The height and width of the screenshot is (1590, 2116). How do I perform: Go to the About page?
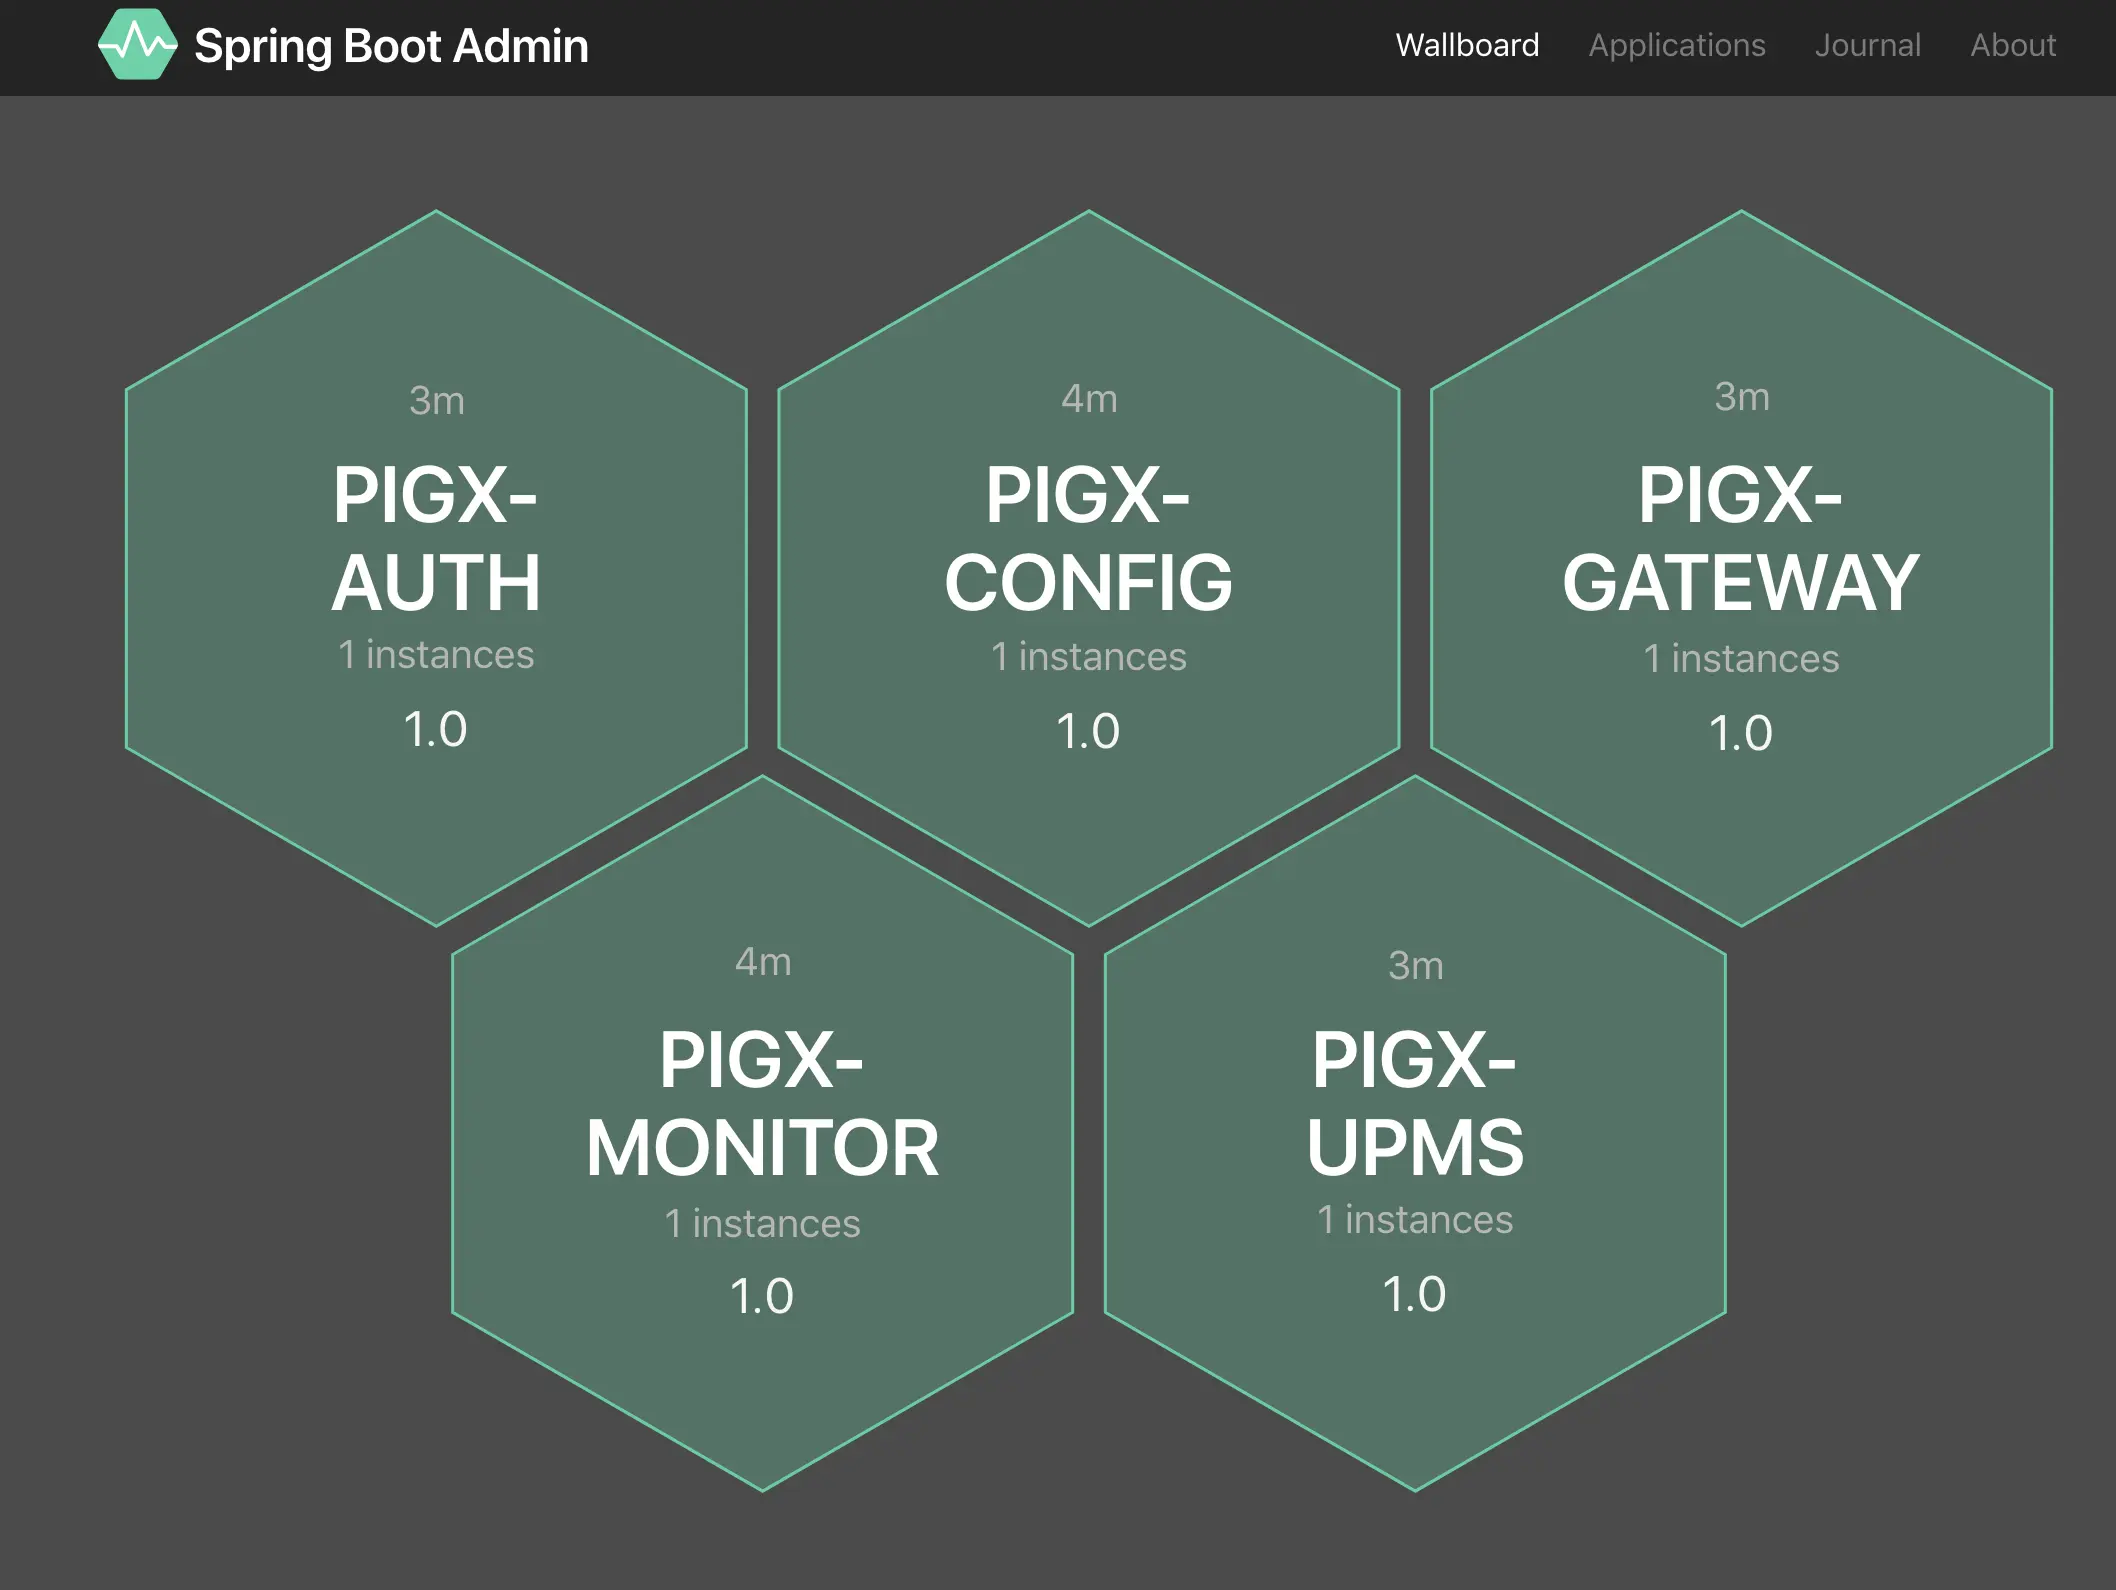point(2012,45)
